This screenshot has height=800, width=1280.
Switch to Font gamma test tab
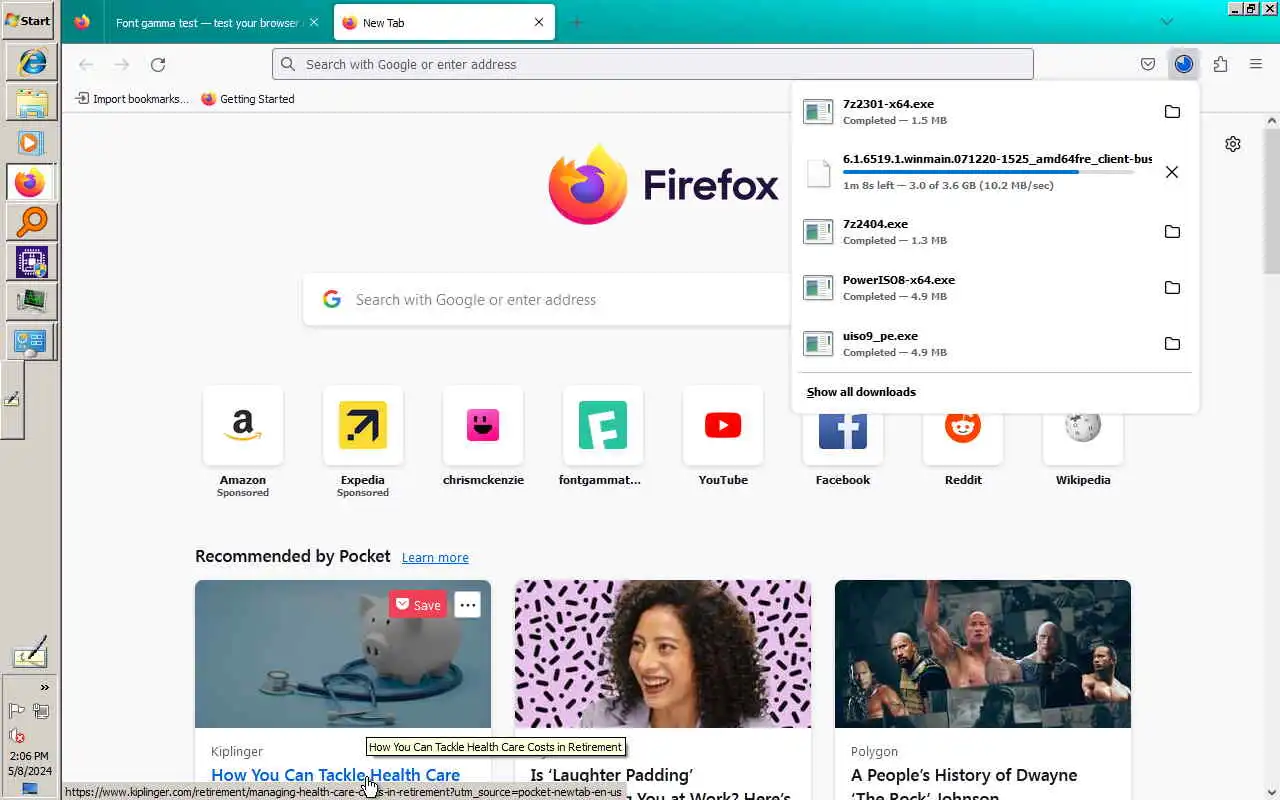point(207,22)
